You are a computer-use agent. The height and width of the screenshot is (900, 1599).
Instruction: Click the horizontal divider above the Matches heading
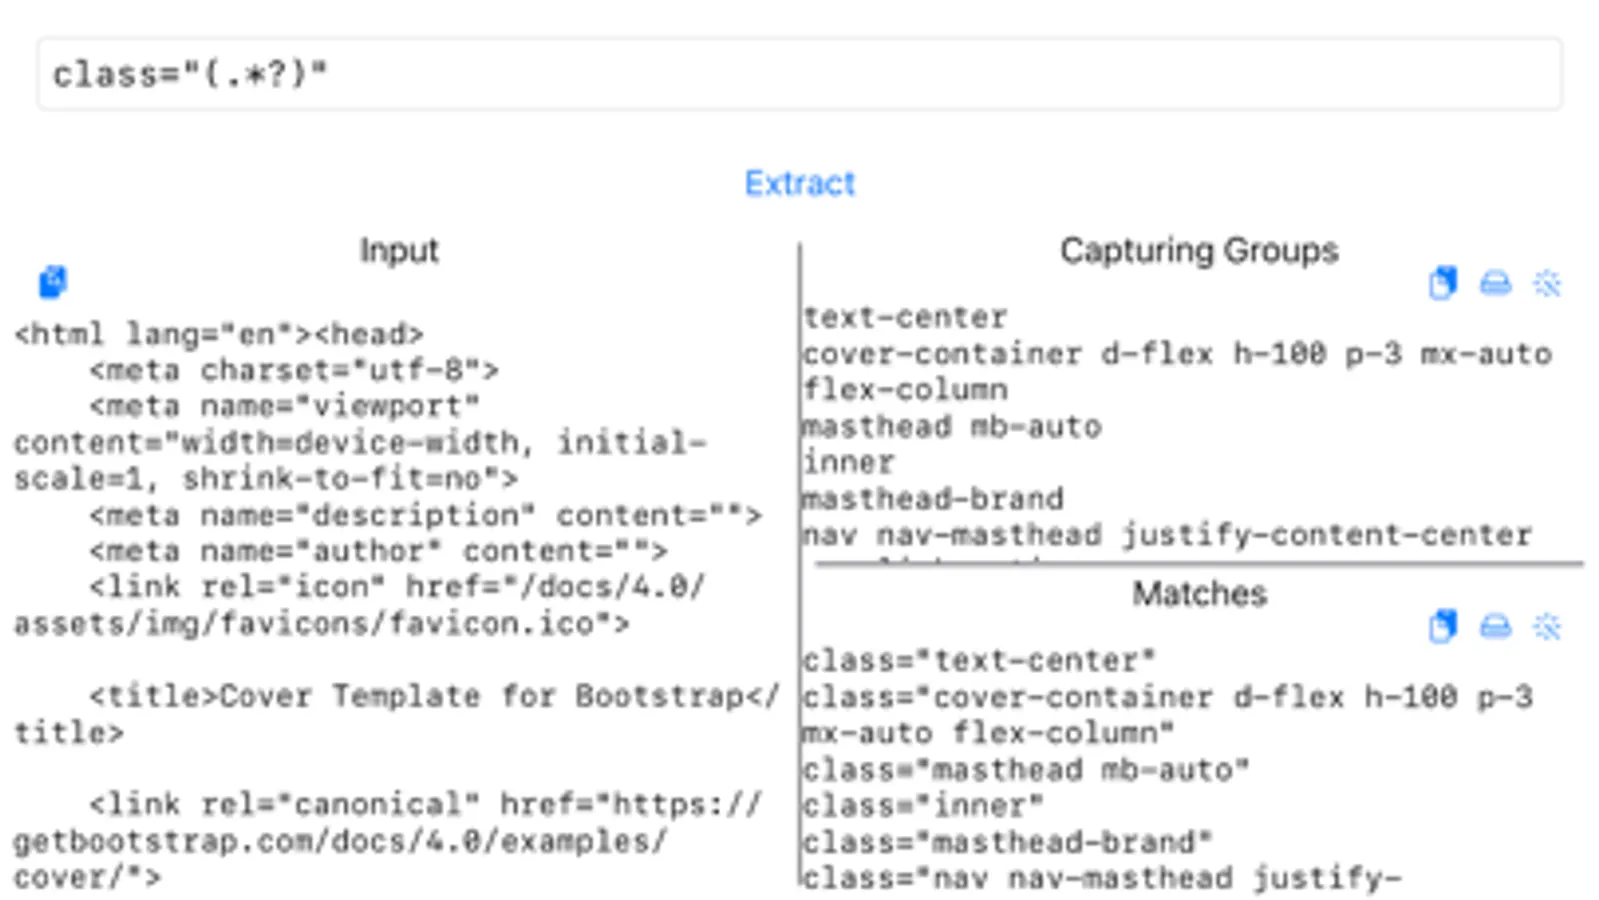point(1199,565)
